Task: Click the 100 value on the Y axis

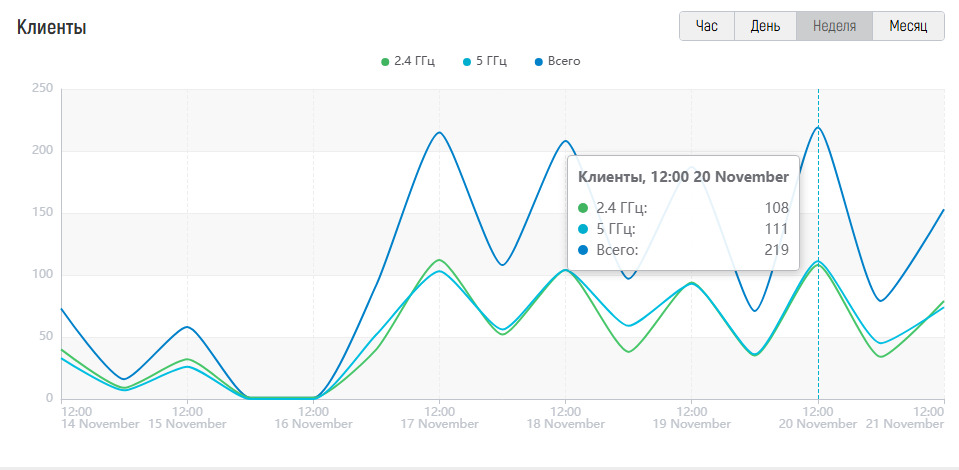Action: [x=42, y=275]
